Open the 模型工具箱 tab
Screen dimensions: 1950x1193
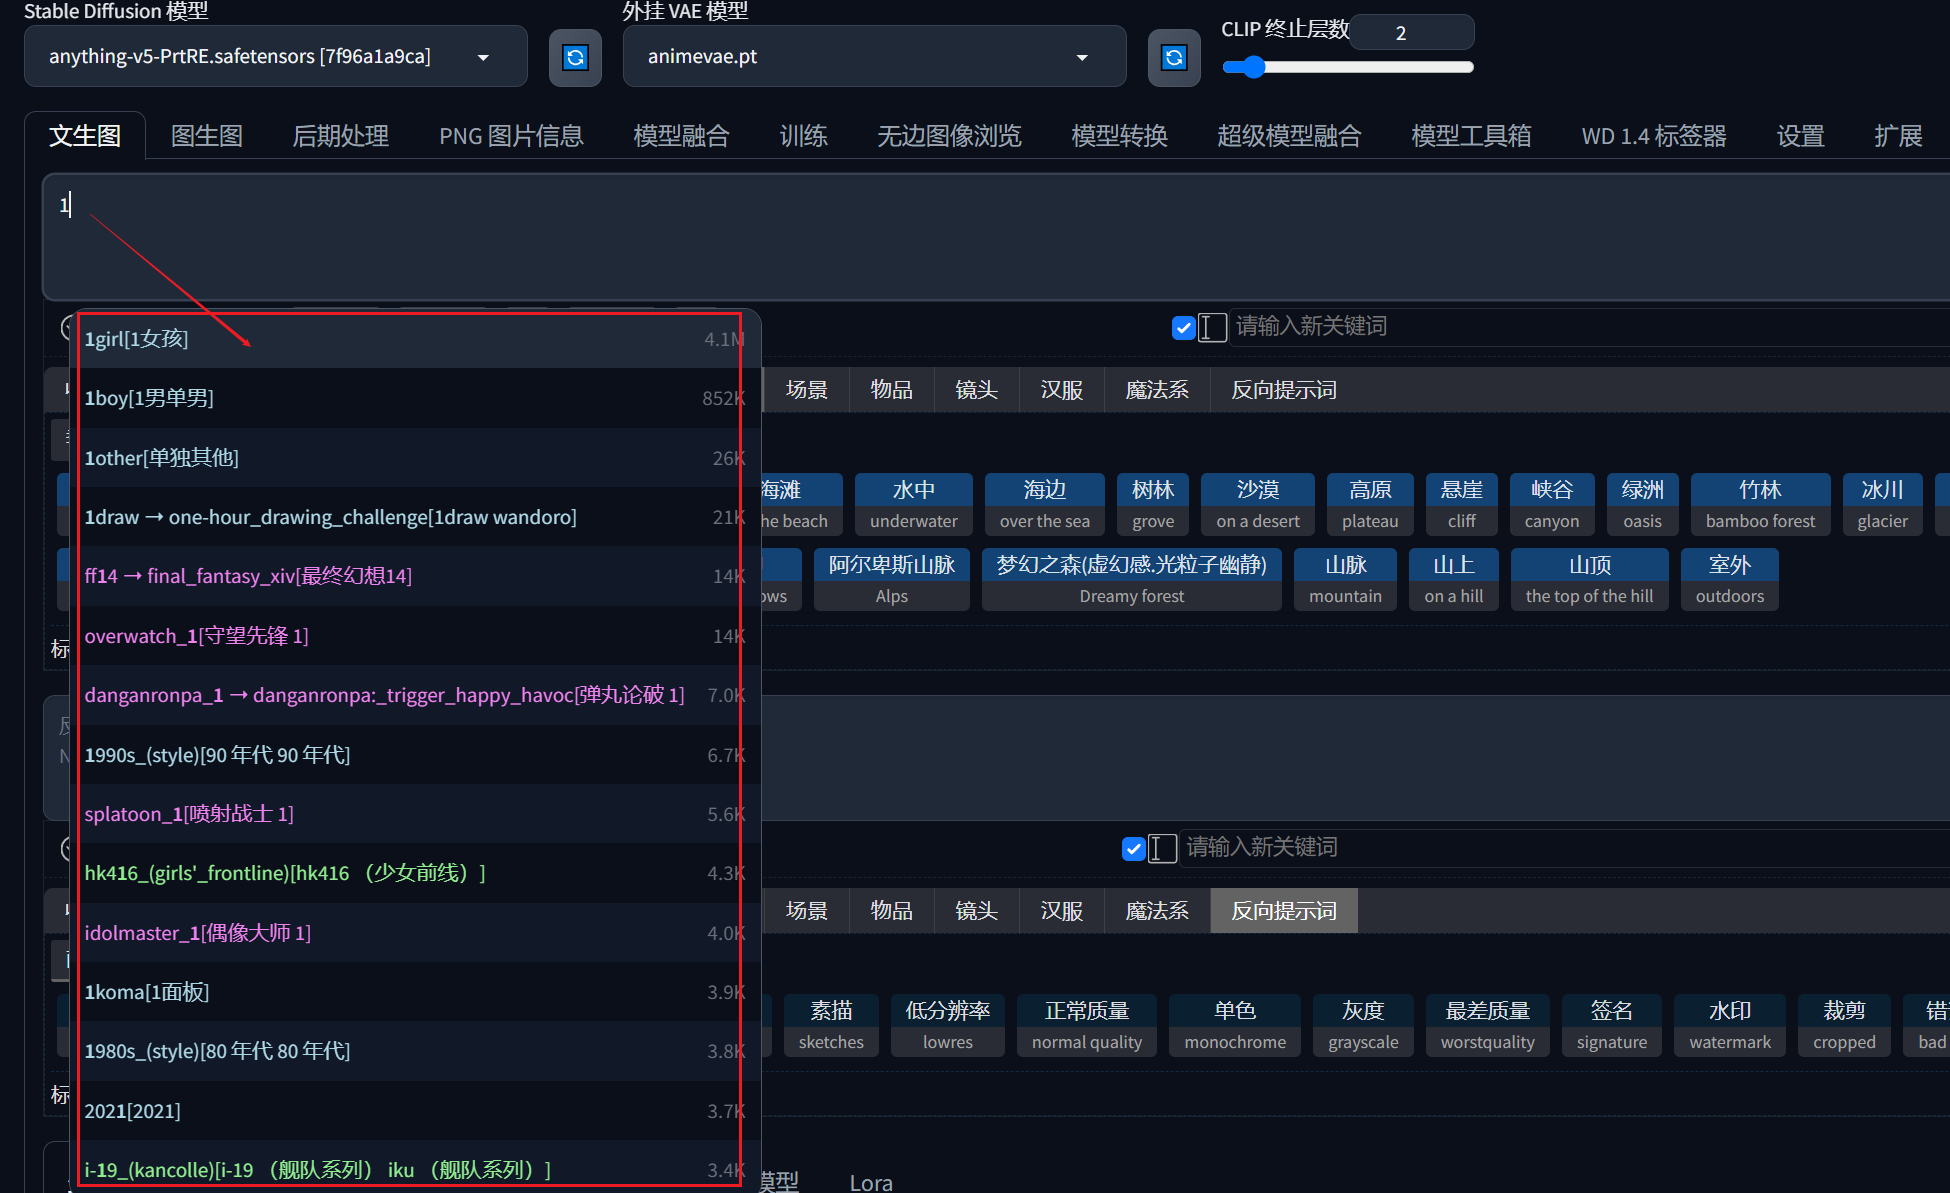(1471, 136)
